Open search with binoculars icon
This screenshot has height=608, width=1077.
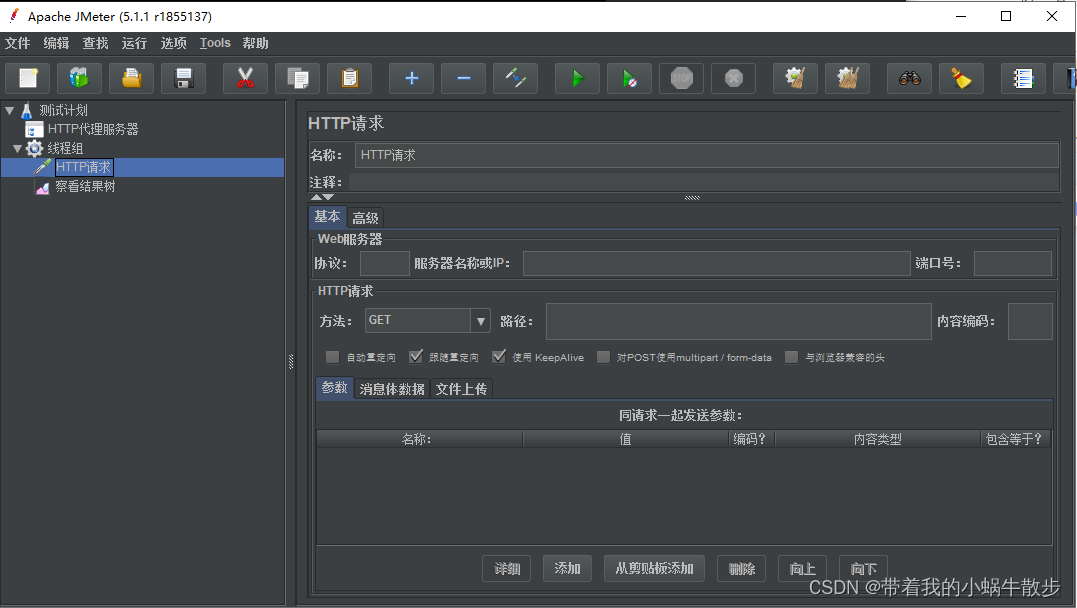coord(909,78)
